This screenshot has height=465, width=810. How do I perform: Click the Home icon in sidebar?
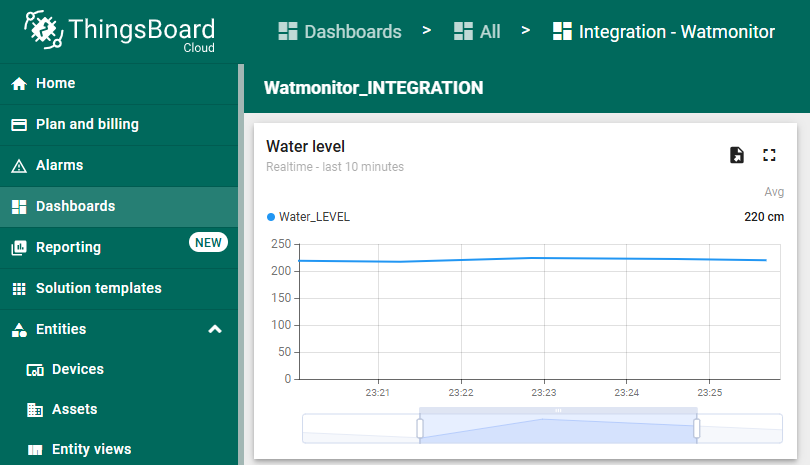[x=19, y=84]
